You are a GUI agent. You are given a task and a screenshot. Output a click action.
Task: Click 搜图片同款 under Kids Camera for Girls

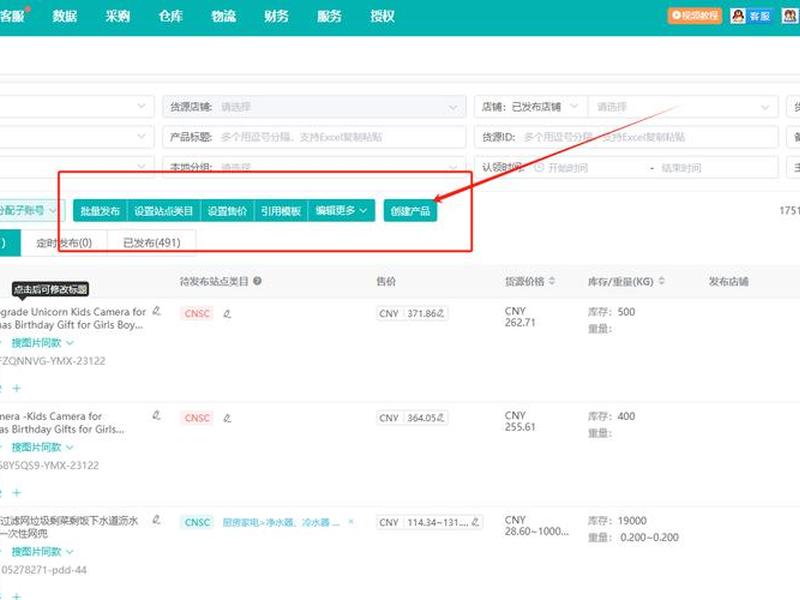(x=42, y=447)
